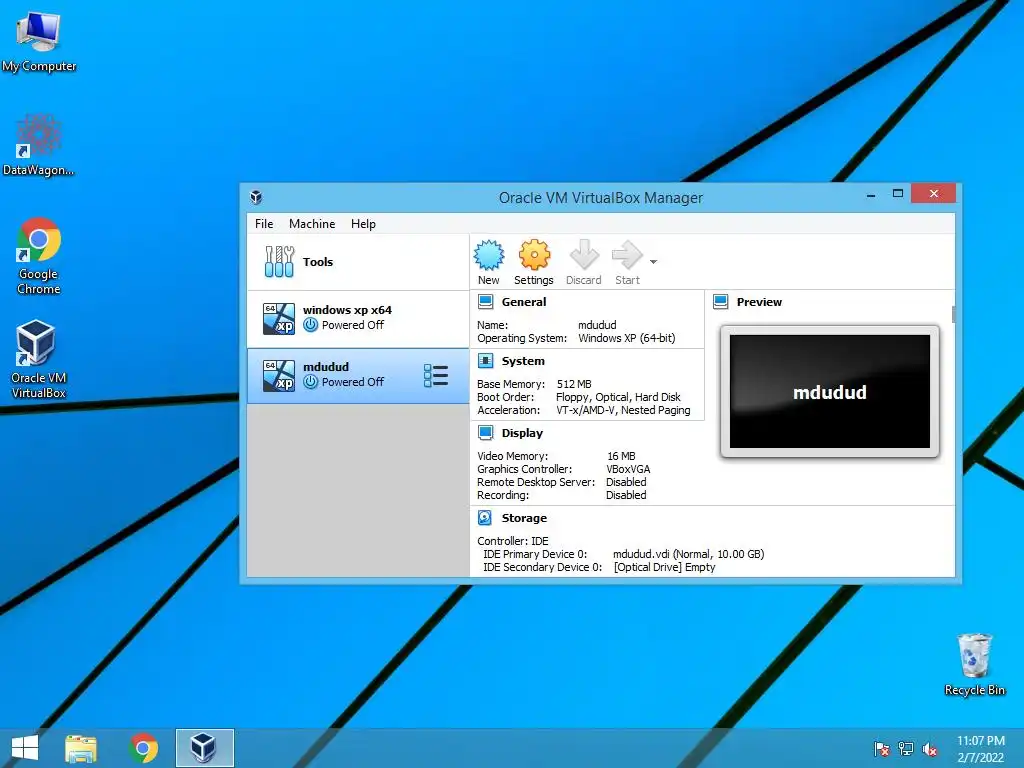1024x768 pixels.
Task: Click the [Optical Drive] Empty entry
Action: [665, 567]
